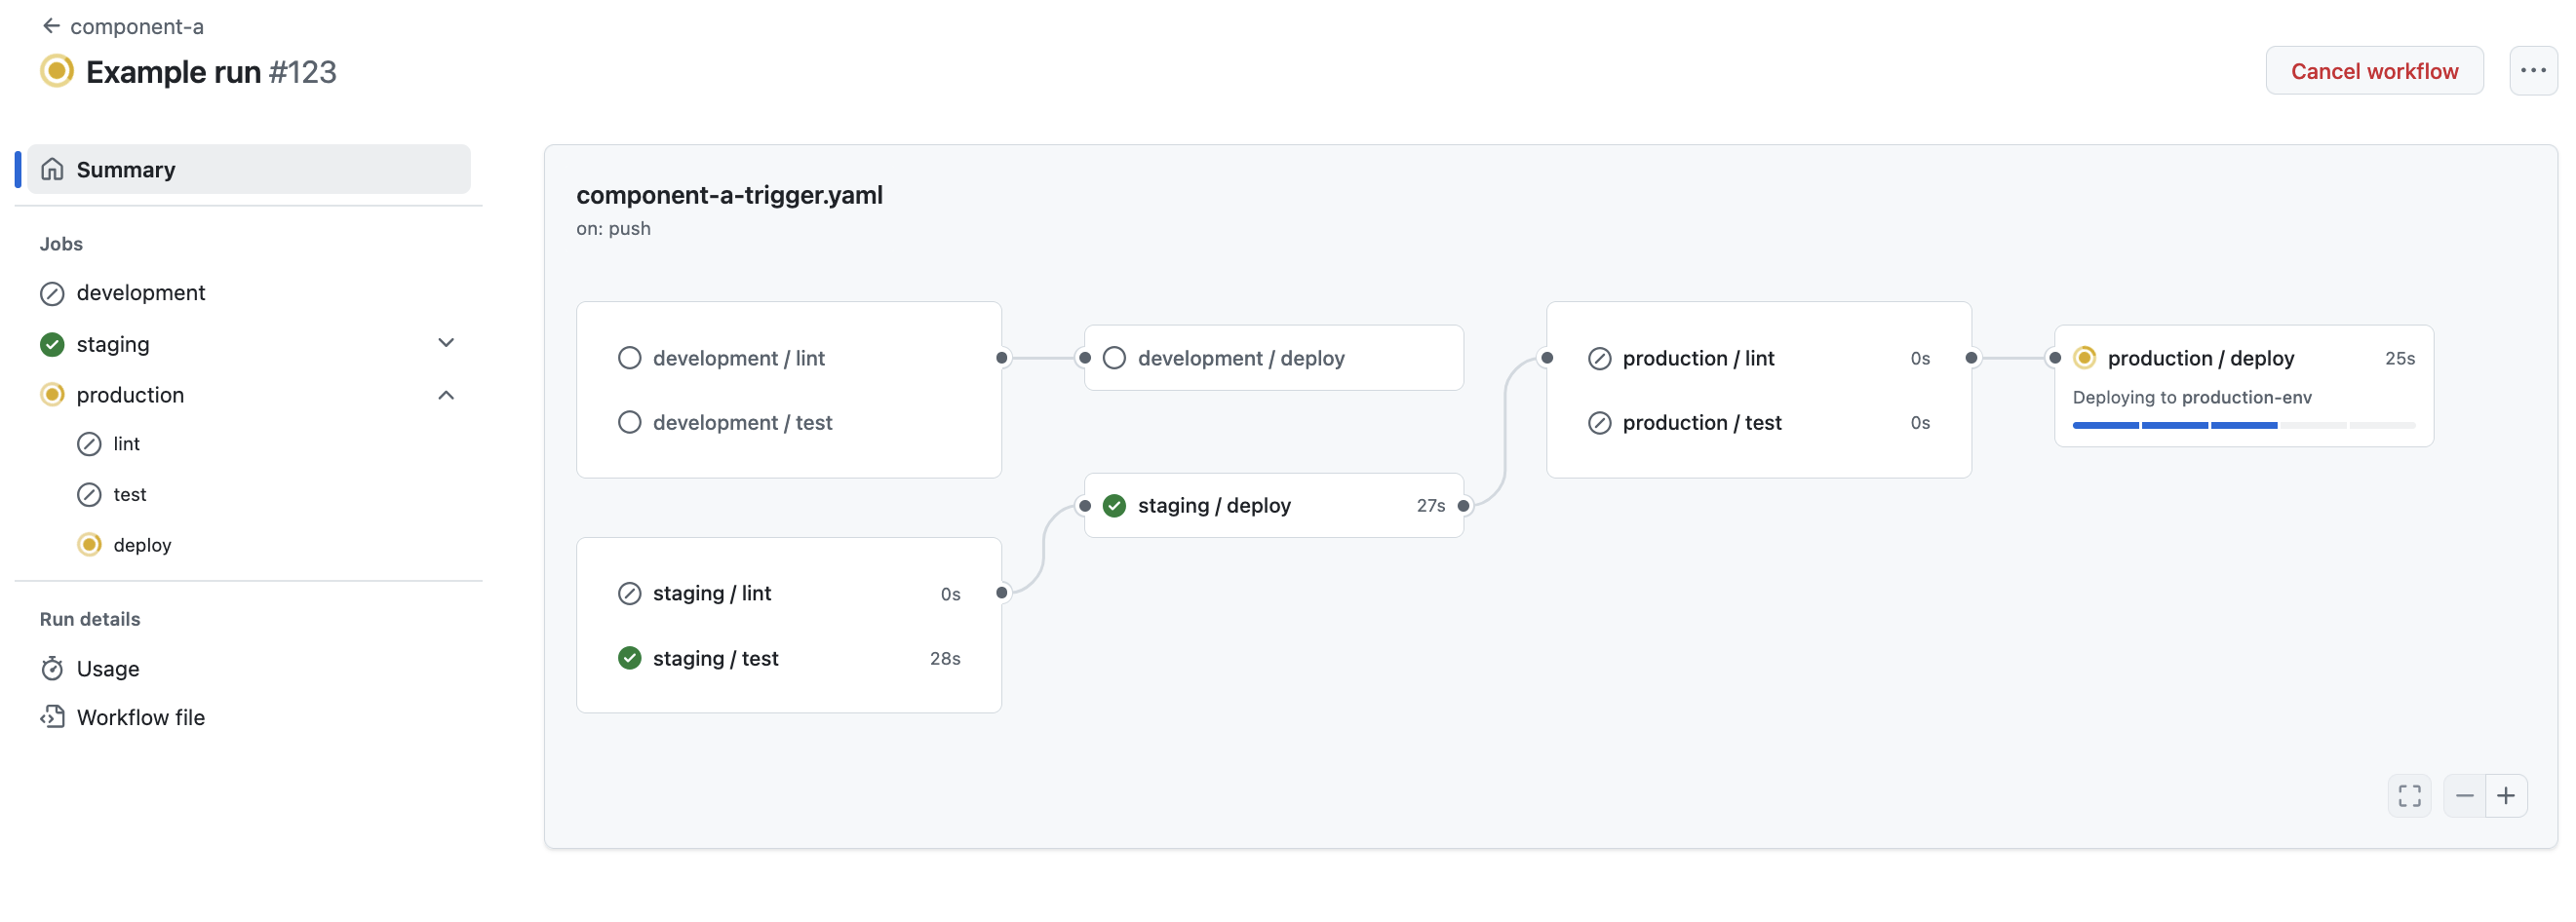Open the ellipsis options menu
The image size is (2576, 922).
(x=2534, y=70)
